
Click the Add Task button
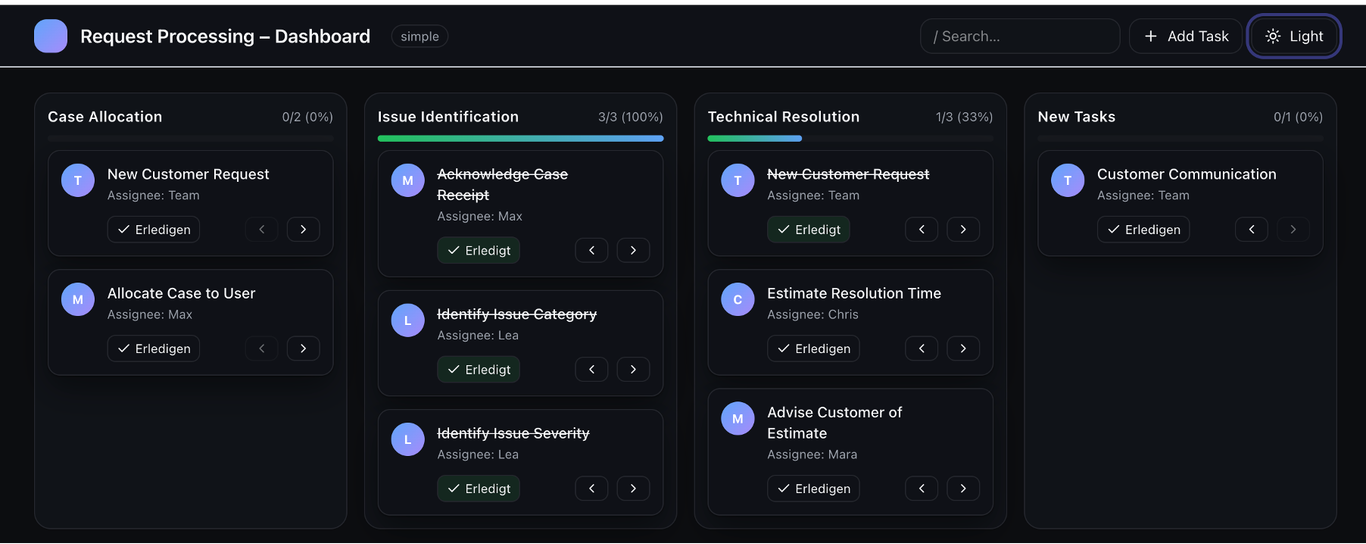coord(1185,36)
